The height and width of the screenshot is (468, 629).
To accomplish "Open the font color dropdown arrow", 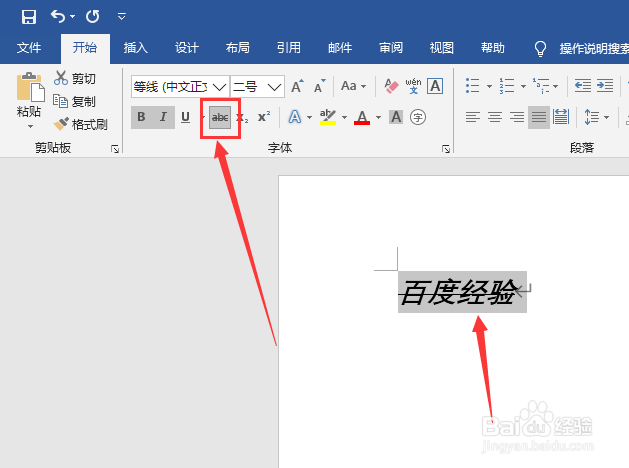I will (x=378, y=118).
